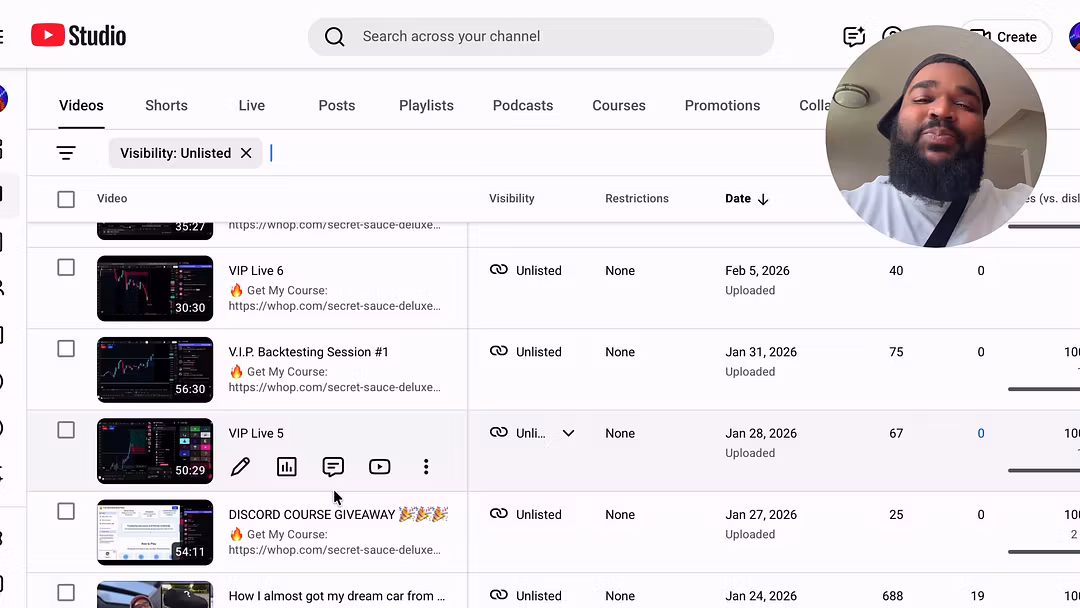Select the DISCORD COURSE GIVEAWAY checkbox

(x=66, y=512)
